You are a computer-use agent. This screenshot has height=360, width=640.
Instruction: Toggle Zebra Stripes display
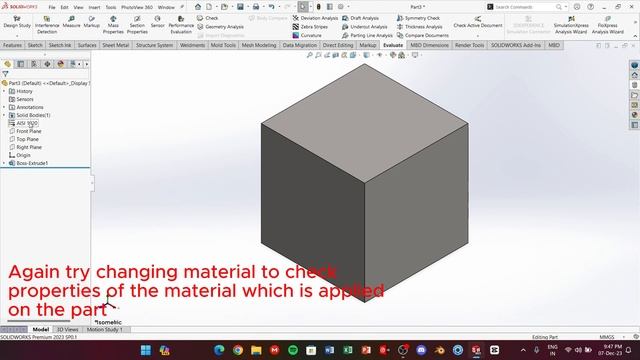coord(310,27)
